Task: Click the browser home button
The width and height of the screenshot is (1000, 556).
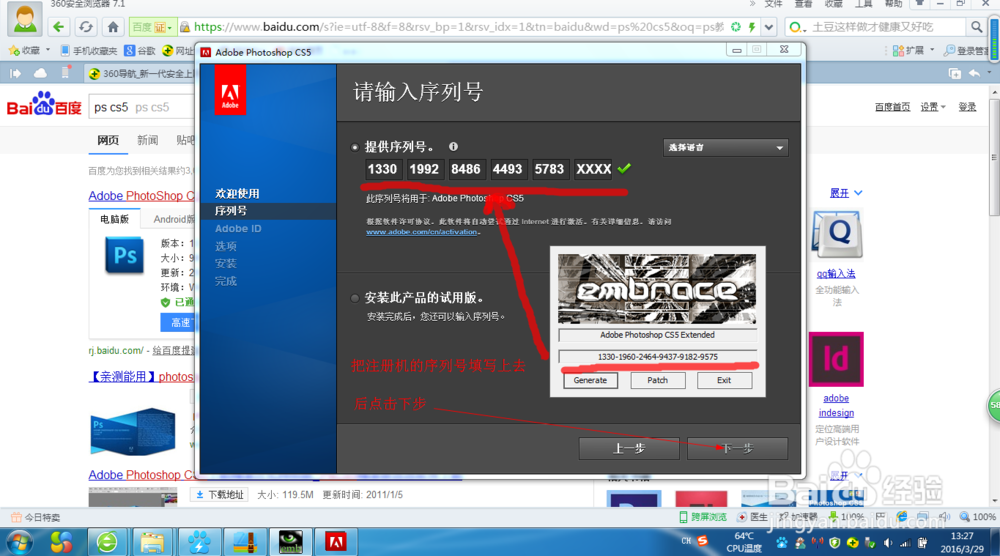Action: pos(113,27)
